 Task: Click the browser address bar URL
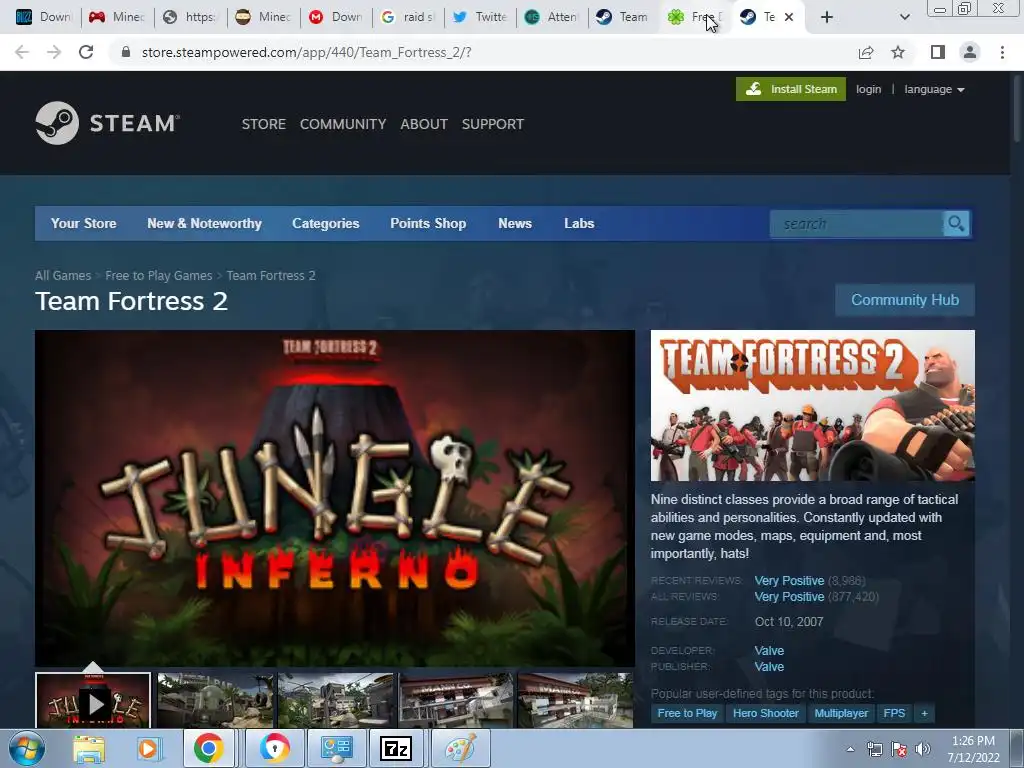[307, 52]
